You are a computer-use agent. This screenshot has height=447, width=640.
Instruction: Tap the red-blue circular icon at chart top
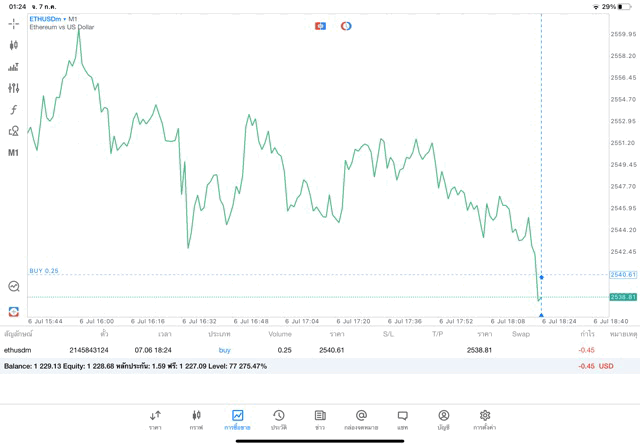[x=346, y=26]
